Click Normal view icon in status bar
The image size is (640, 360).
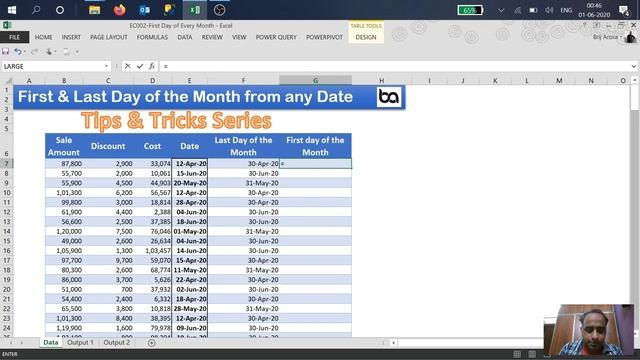pos(517,354)
